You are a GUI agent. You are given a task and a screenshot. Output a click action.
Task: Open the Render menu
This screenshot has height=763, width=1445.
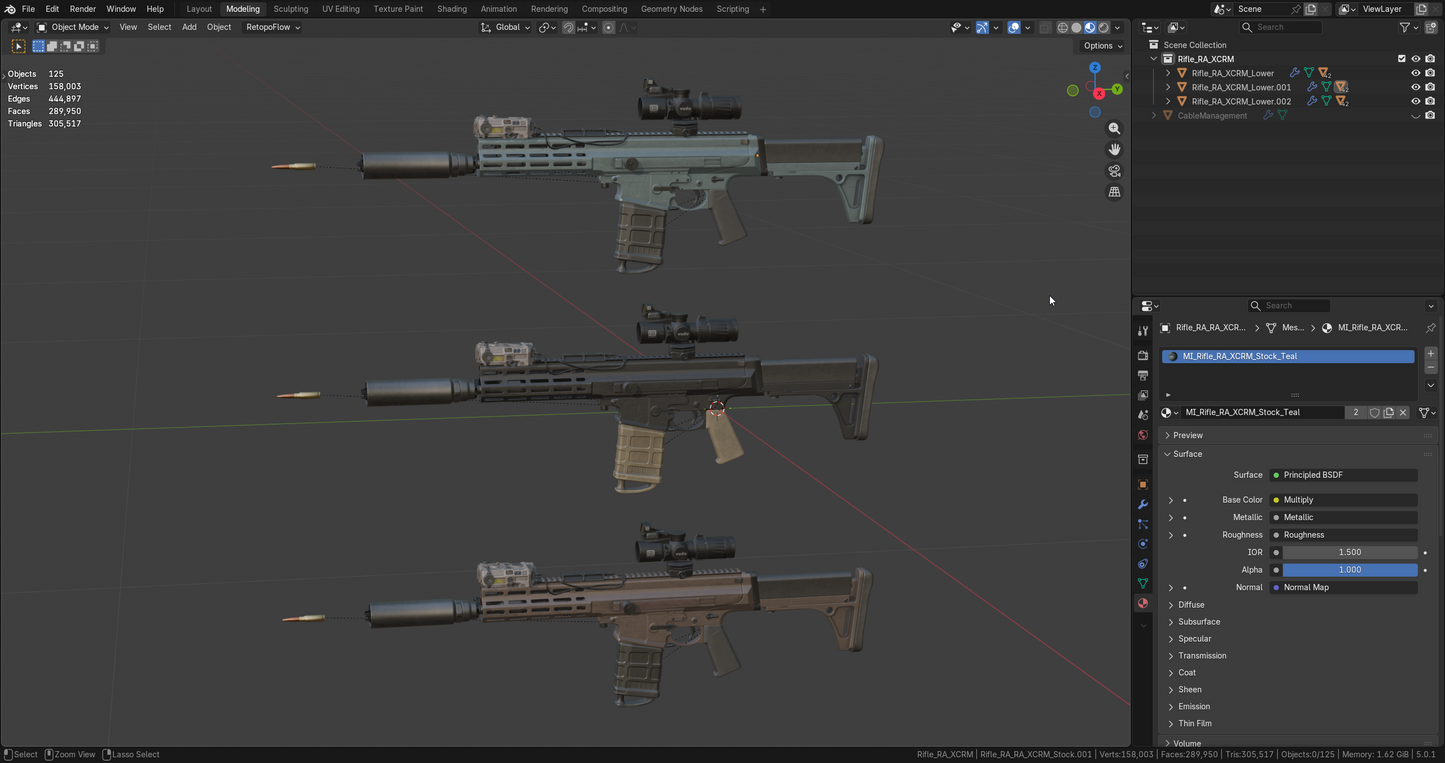click(83, 9)
